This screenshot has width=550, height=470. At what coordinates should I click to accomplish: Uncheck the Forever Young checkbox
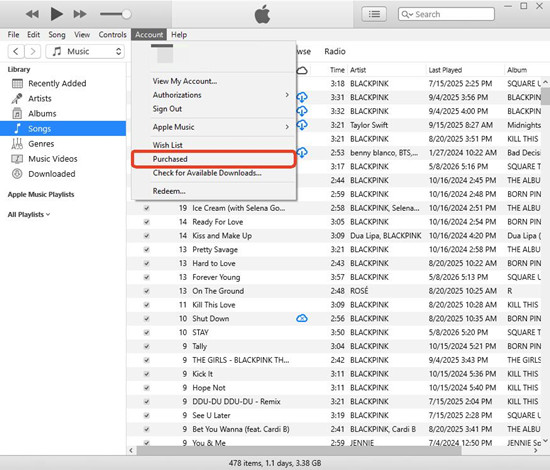147,277
